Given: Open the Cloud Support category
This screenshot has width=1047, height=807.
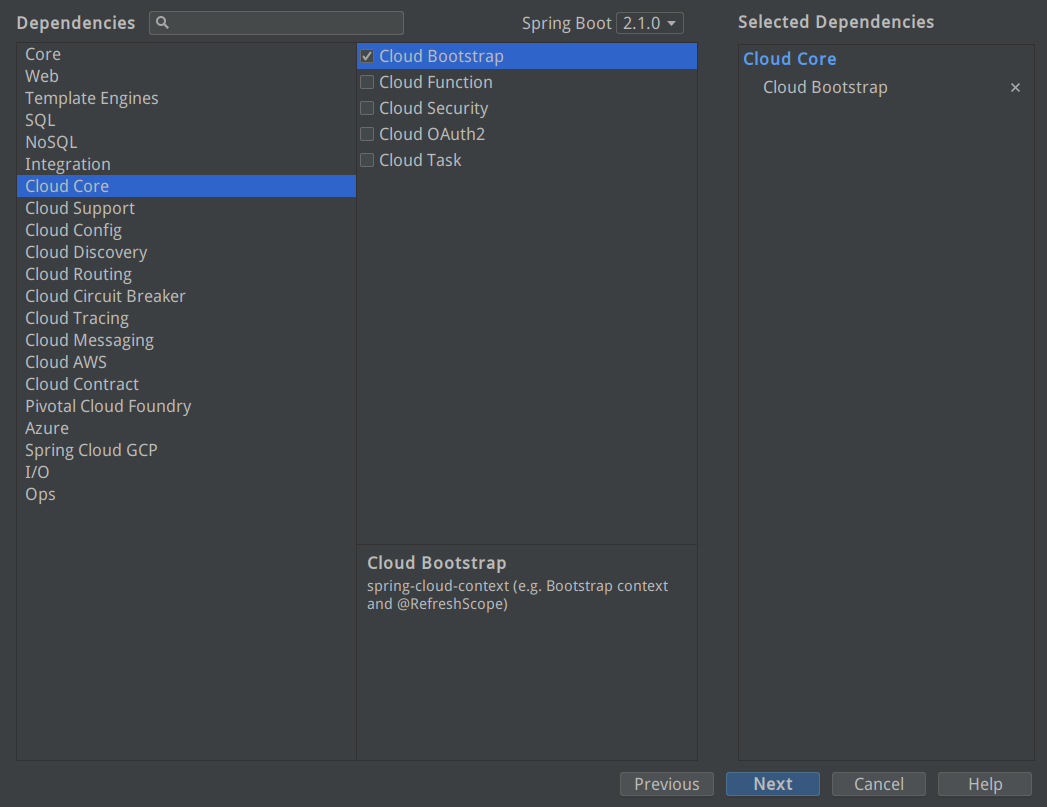Looking at the screenshot, I should tap(186, 208).
